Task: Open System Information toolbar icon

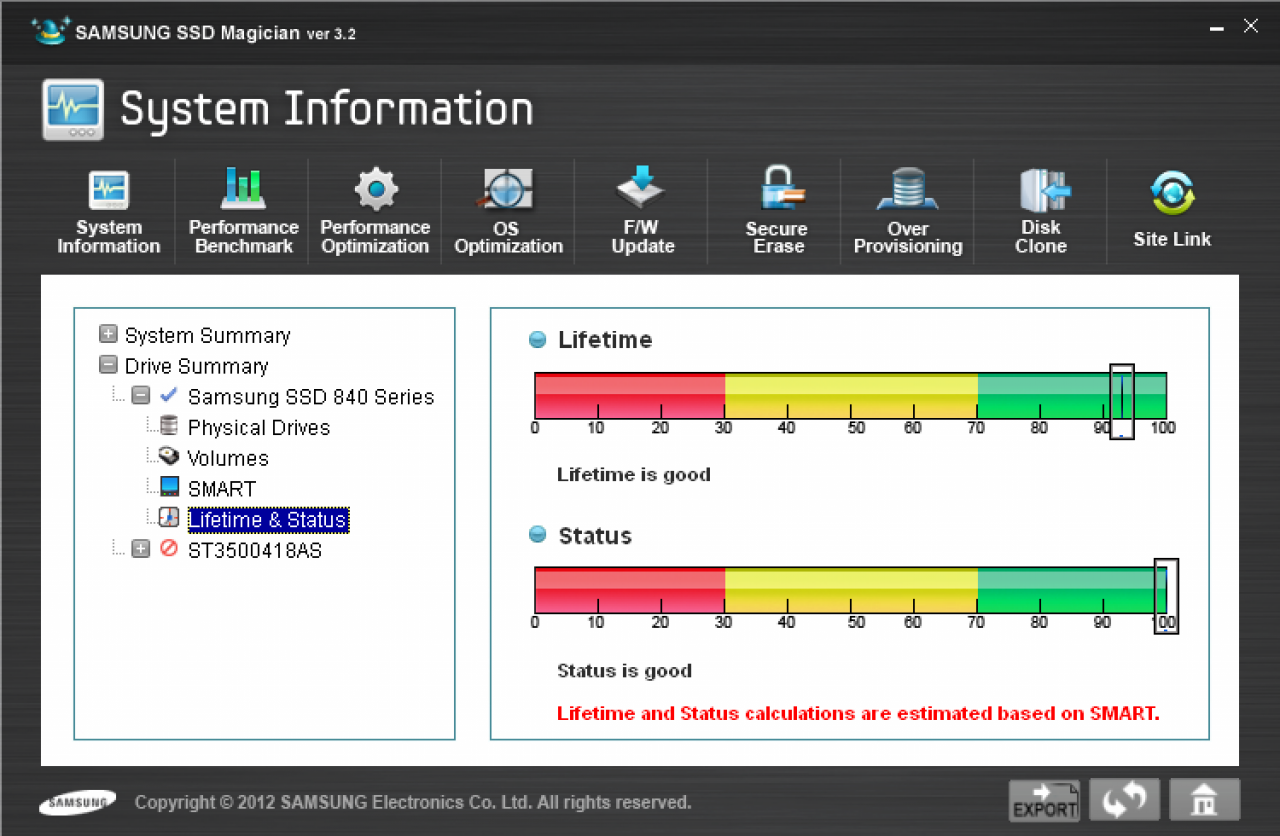Action: point(108,213)
